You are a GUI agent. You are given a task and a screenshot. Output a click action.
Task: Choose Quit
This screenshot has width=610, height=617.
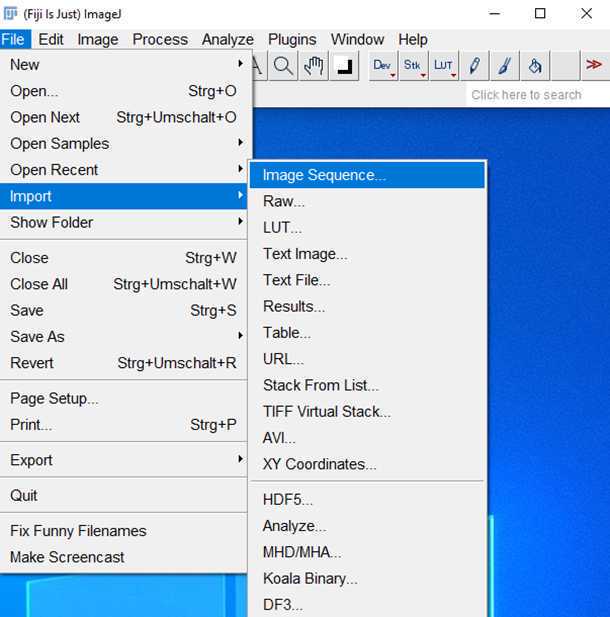124,495
